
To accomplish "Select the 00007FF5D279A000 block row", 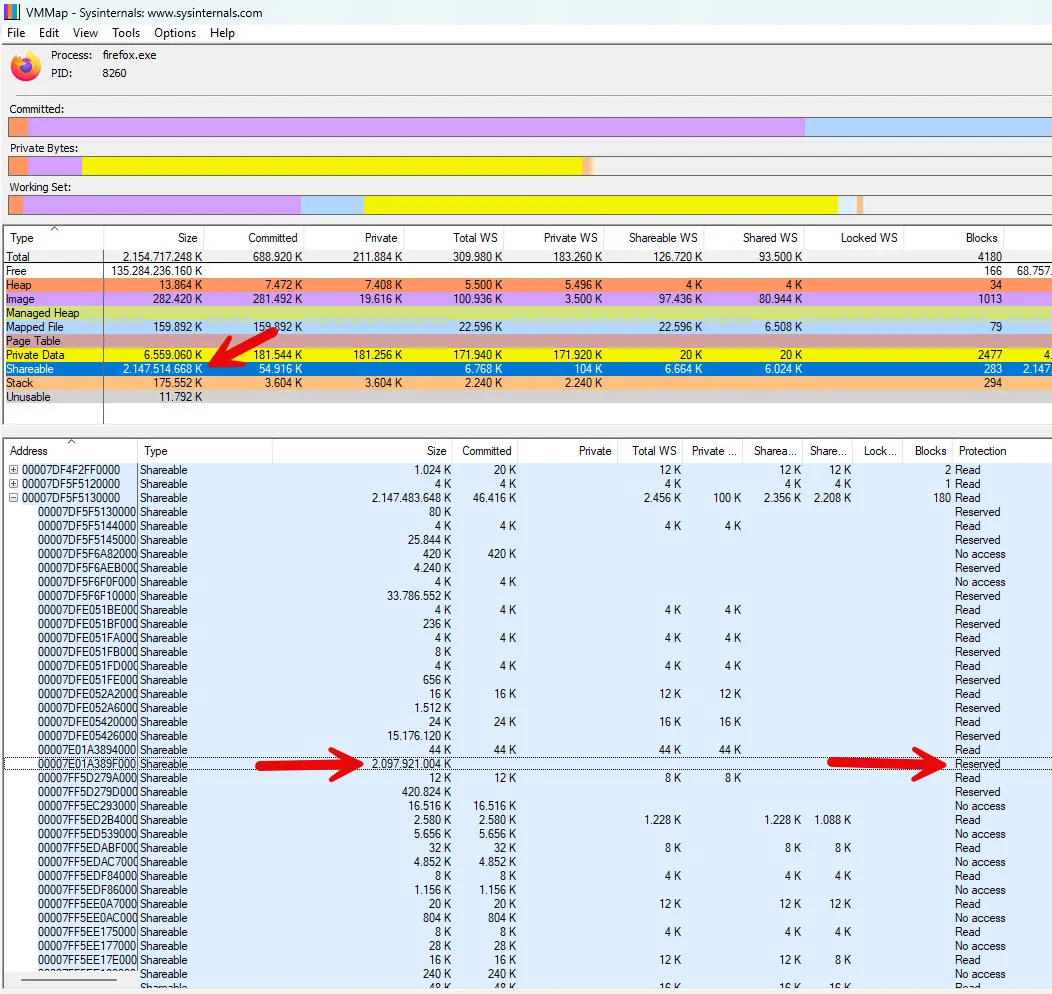I will [528, 778].
